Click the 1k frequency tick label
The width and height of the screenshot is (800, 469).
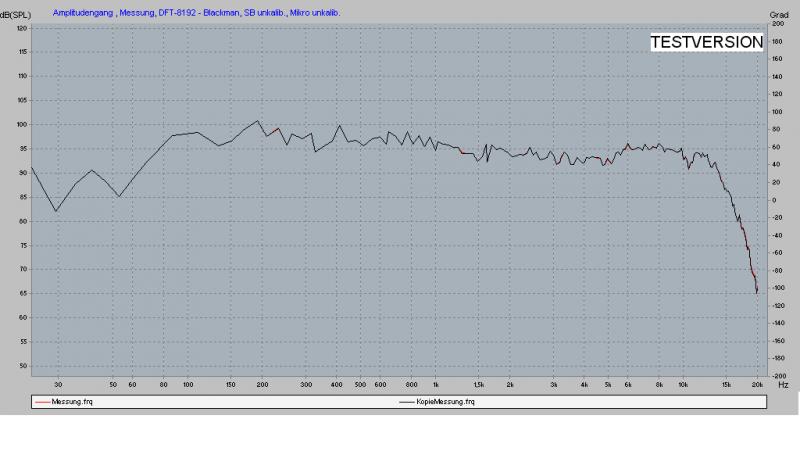436,385
